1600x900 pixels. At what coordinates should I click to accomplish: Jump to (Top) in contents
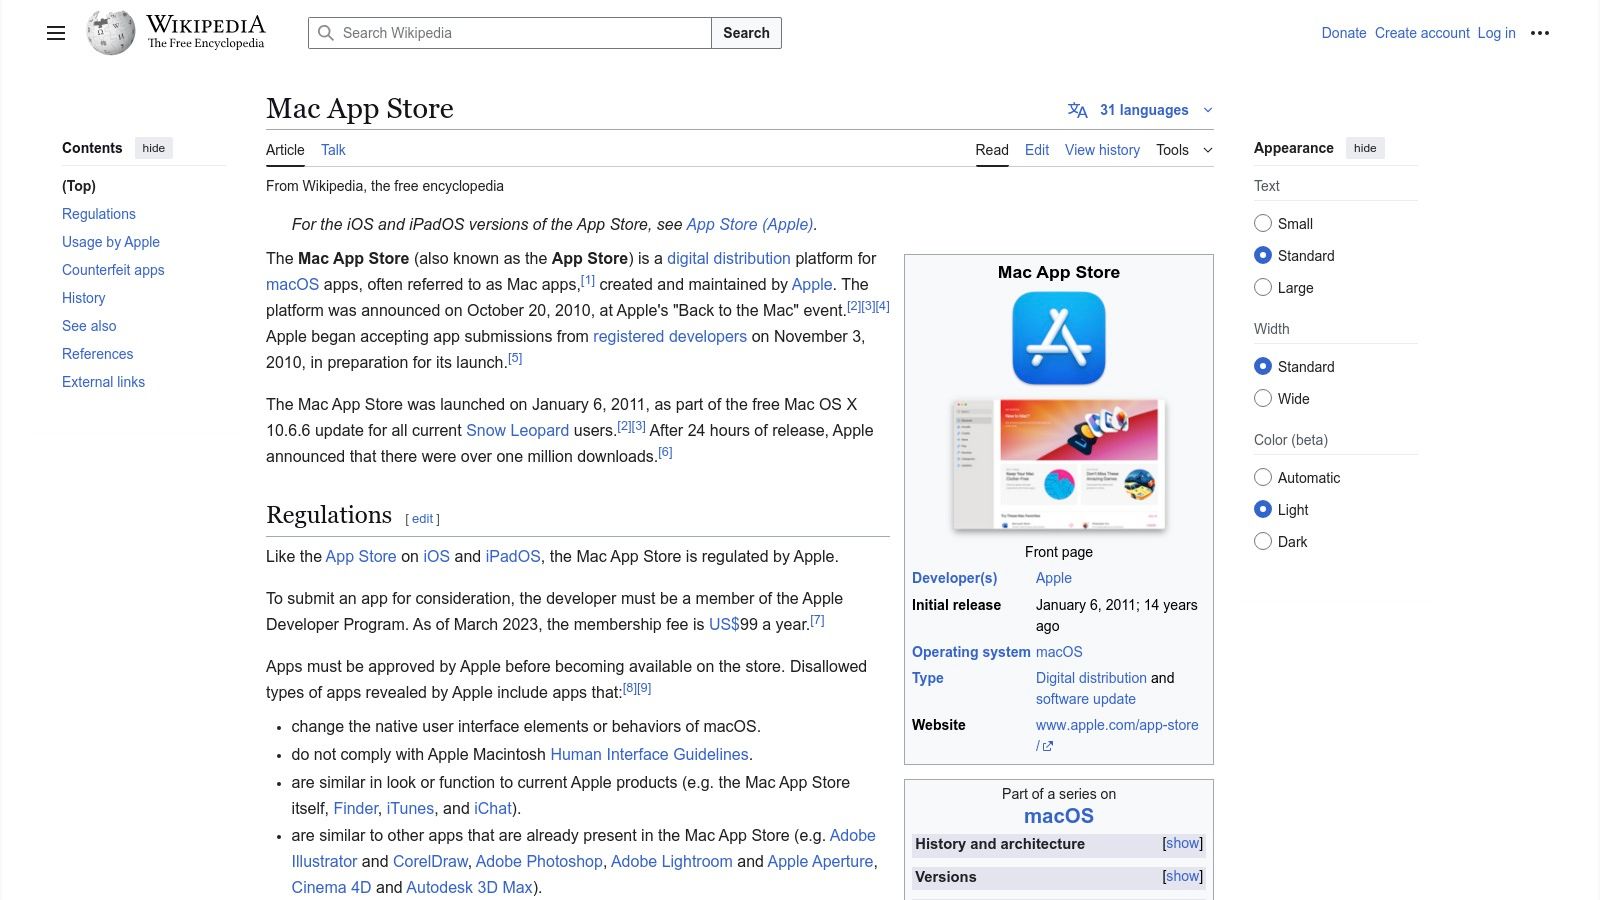pos(79,186)
